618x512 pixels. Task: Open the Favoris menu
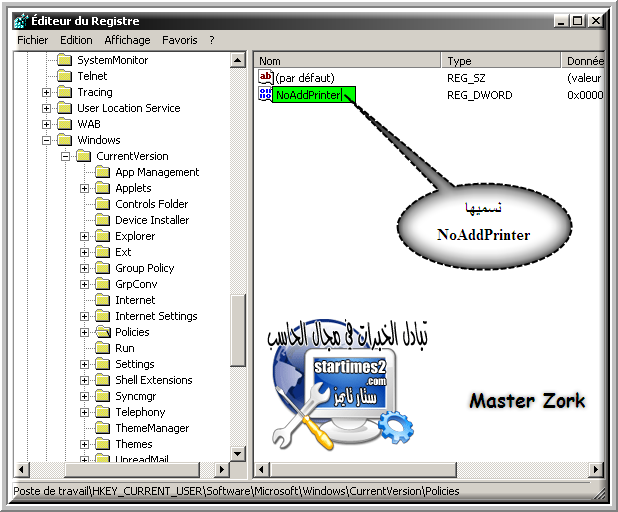point(180,40)
